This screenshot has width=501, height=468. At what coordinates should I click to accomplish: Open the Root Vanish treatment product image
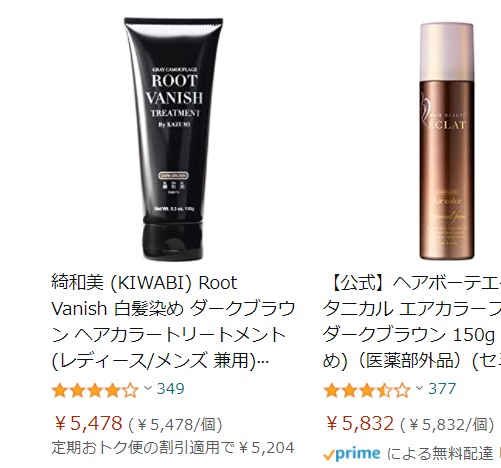coord(173,139)
